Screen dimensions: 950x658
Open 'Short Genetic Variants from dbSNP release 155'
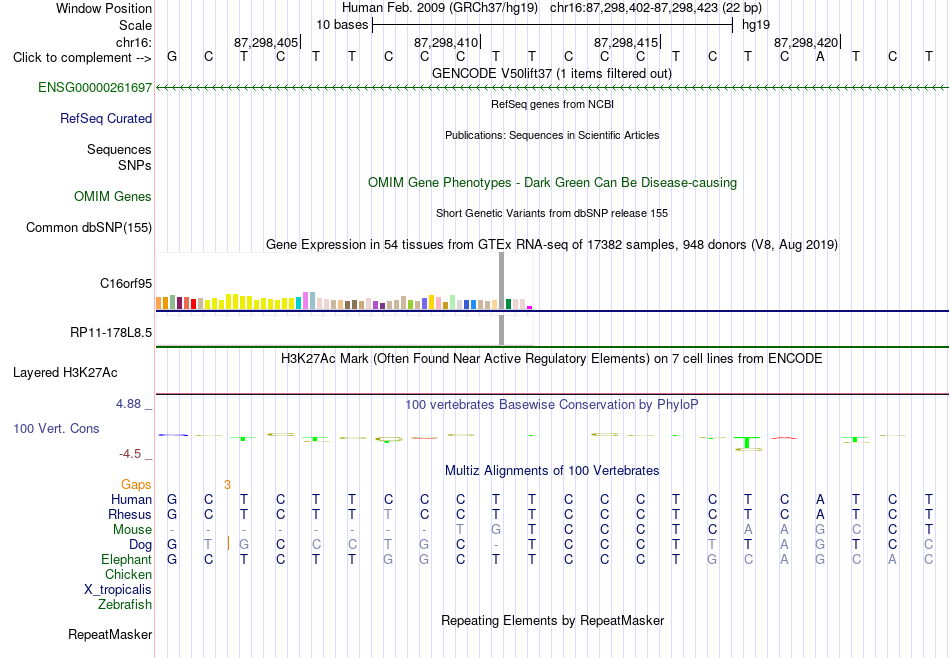(552, 213)
